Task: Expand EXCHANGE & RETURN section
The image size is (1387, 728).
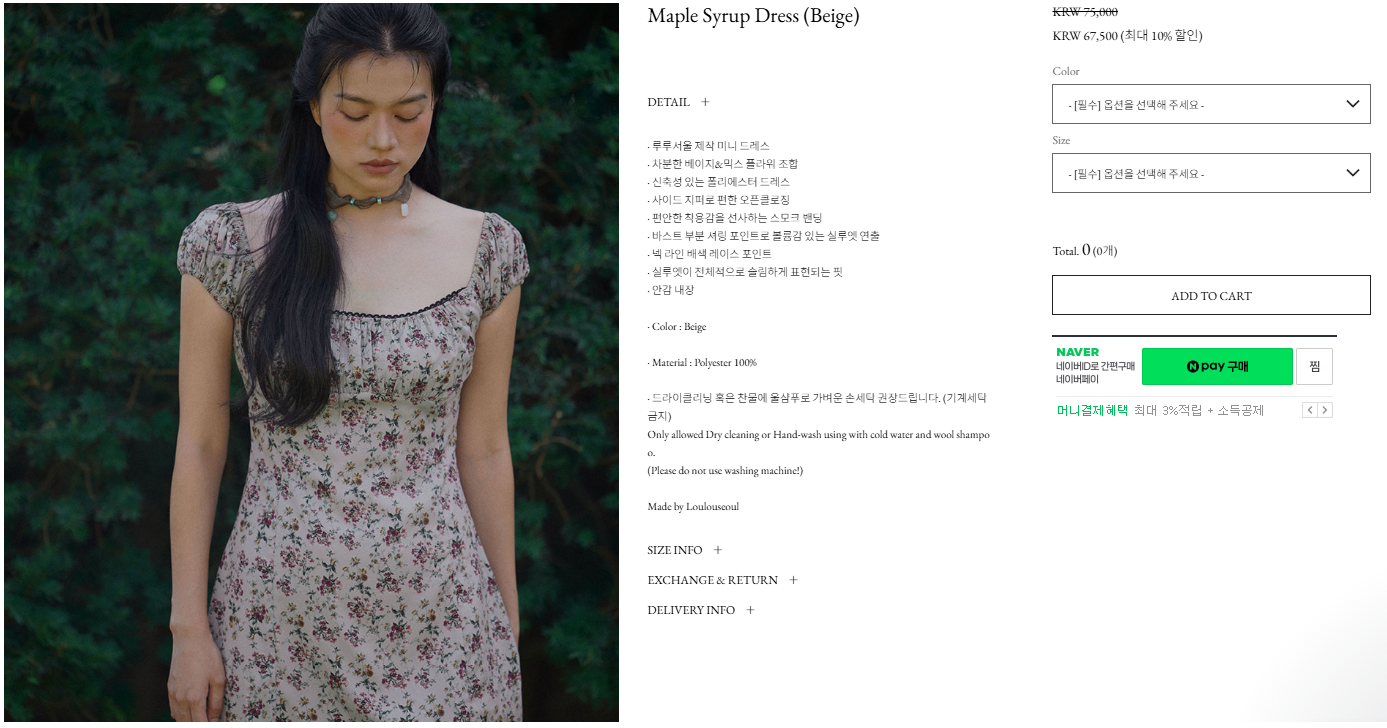Action: [712, 580]
